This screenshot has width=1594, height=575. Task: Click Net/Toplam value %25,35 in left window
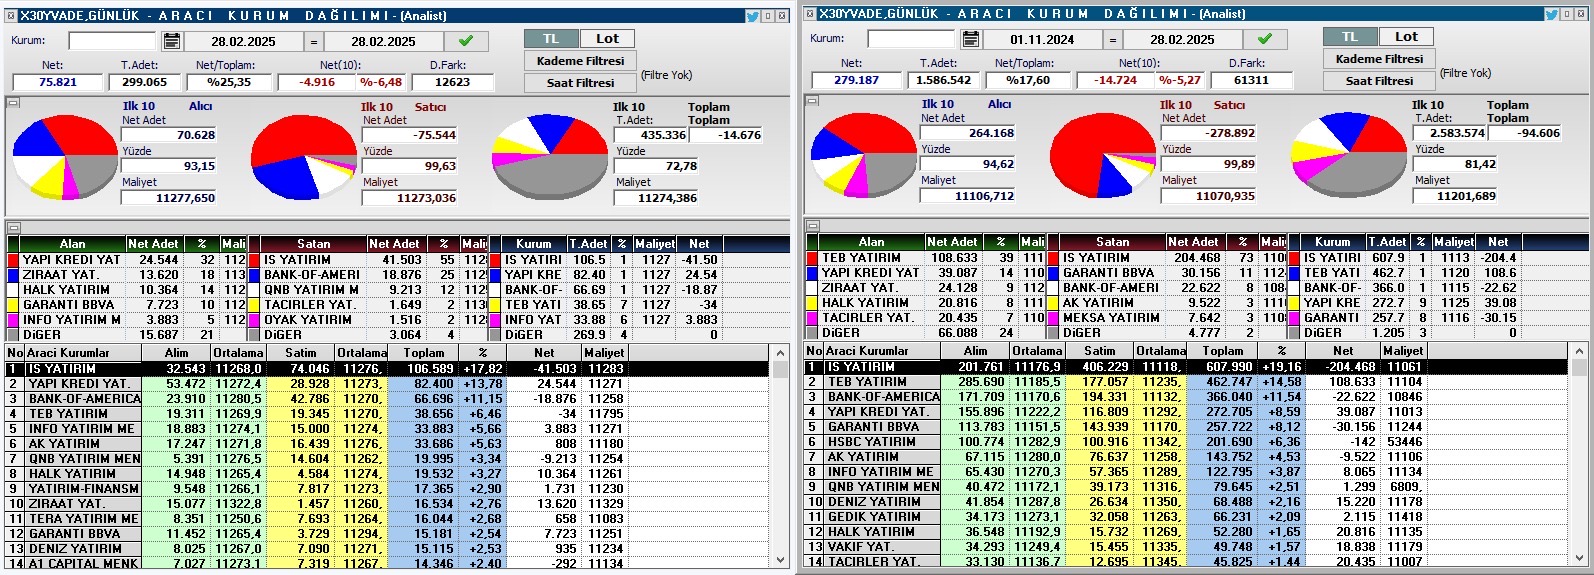point(229,82)
